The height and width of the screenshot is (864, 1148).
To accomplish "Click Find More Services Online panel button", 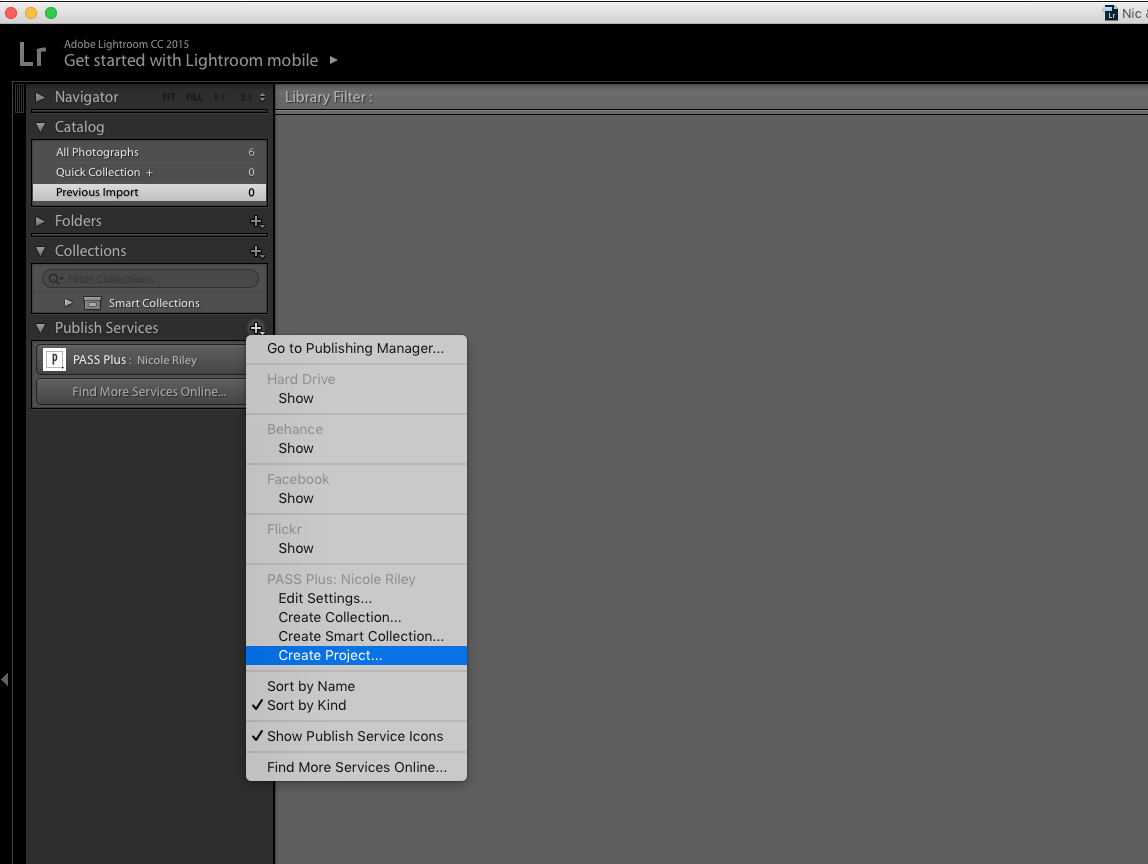I will (142, 392).
